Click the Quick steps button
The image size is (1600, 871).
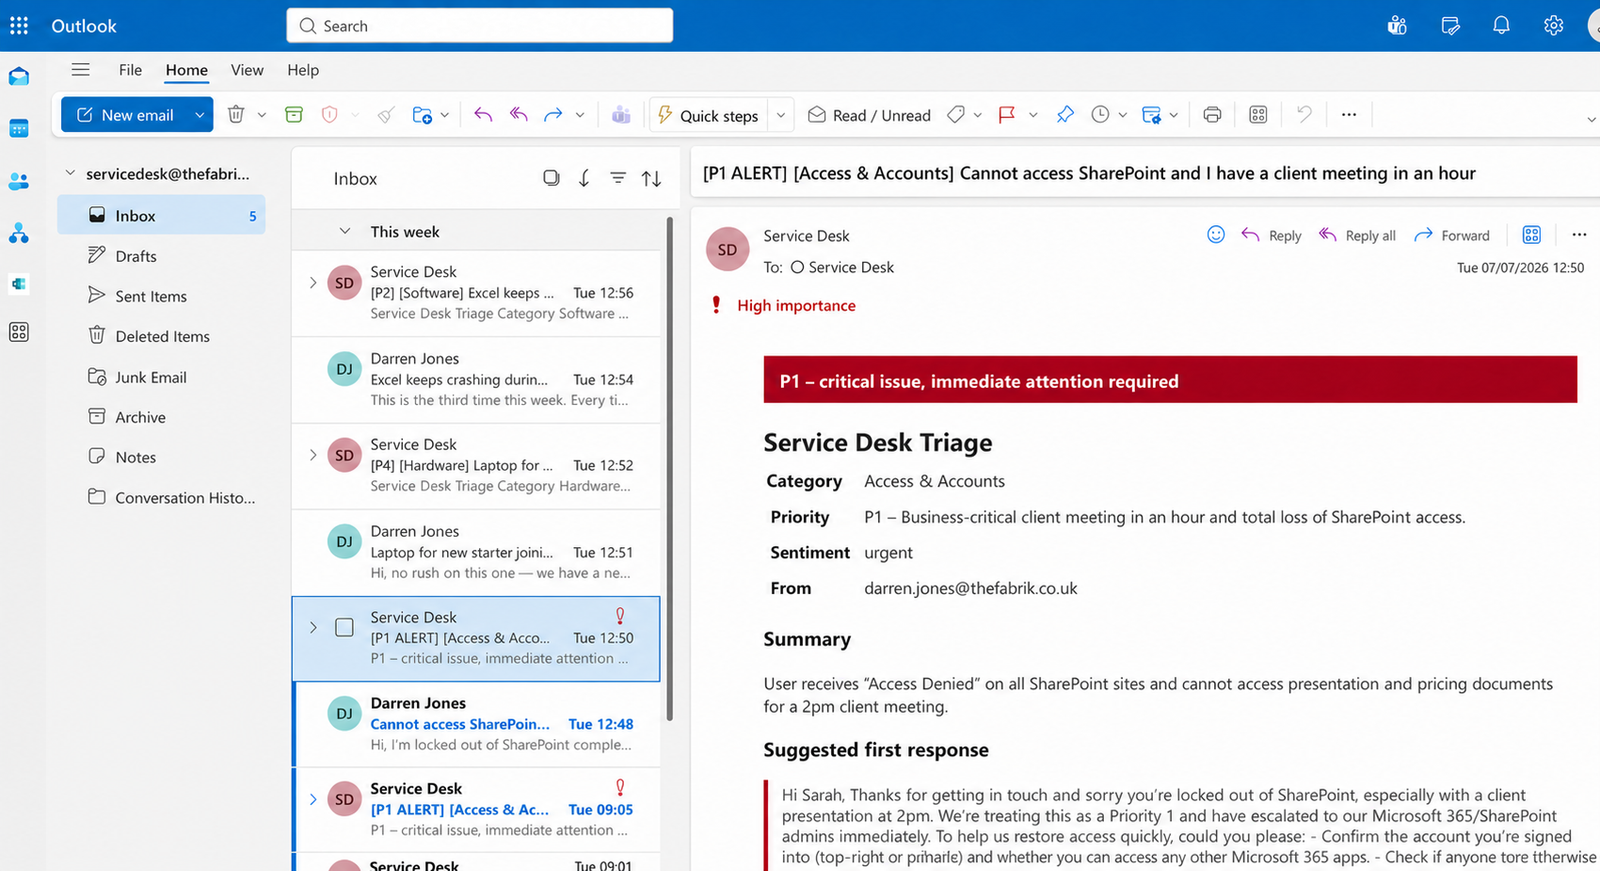click(708, 115)
